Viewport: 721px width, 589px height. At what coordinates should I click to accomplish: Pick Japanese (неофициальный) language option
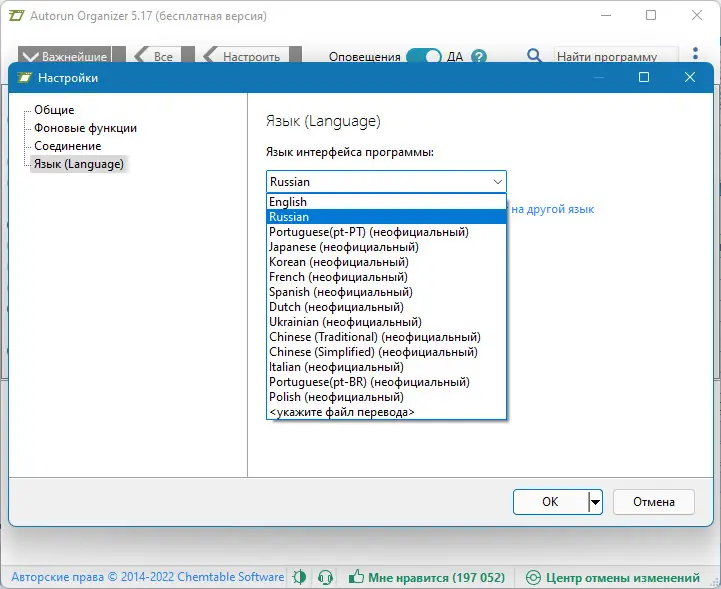pos(386,247)
